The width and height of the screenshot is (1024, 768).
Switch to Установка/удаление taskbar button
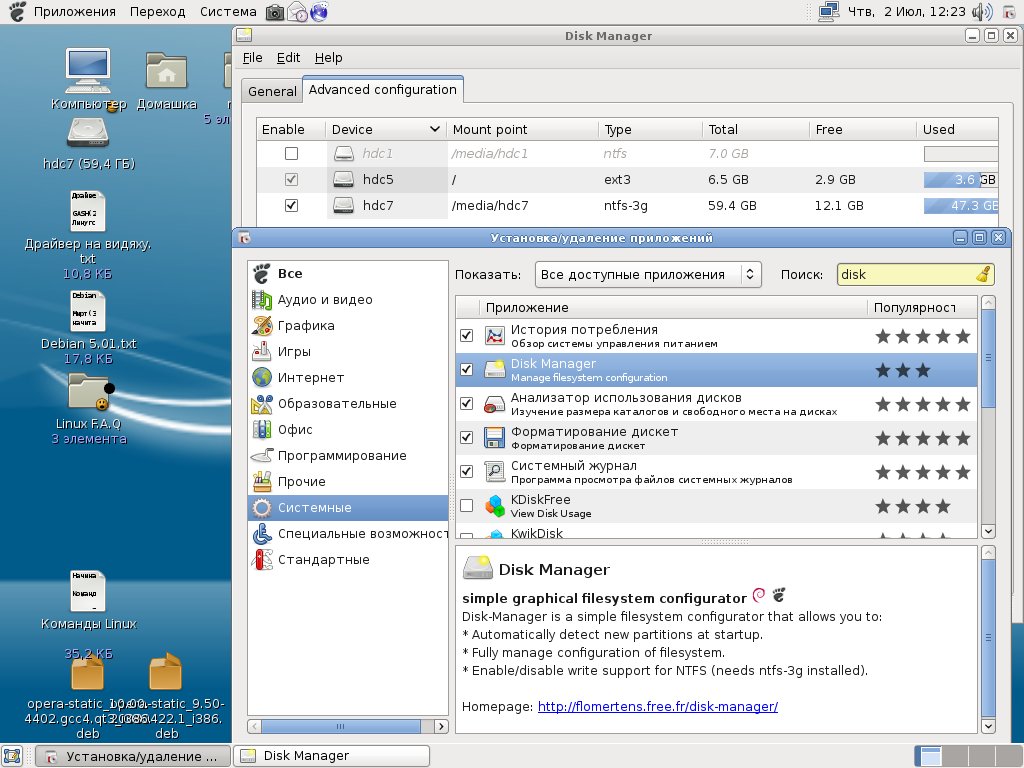coord(133,756)
